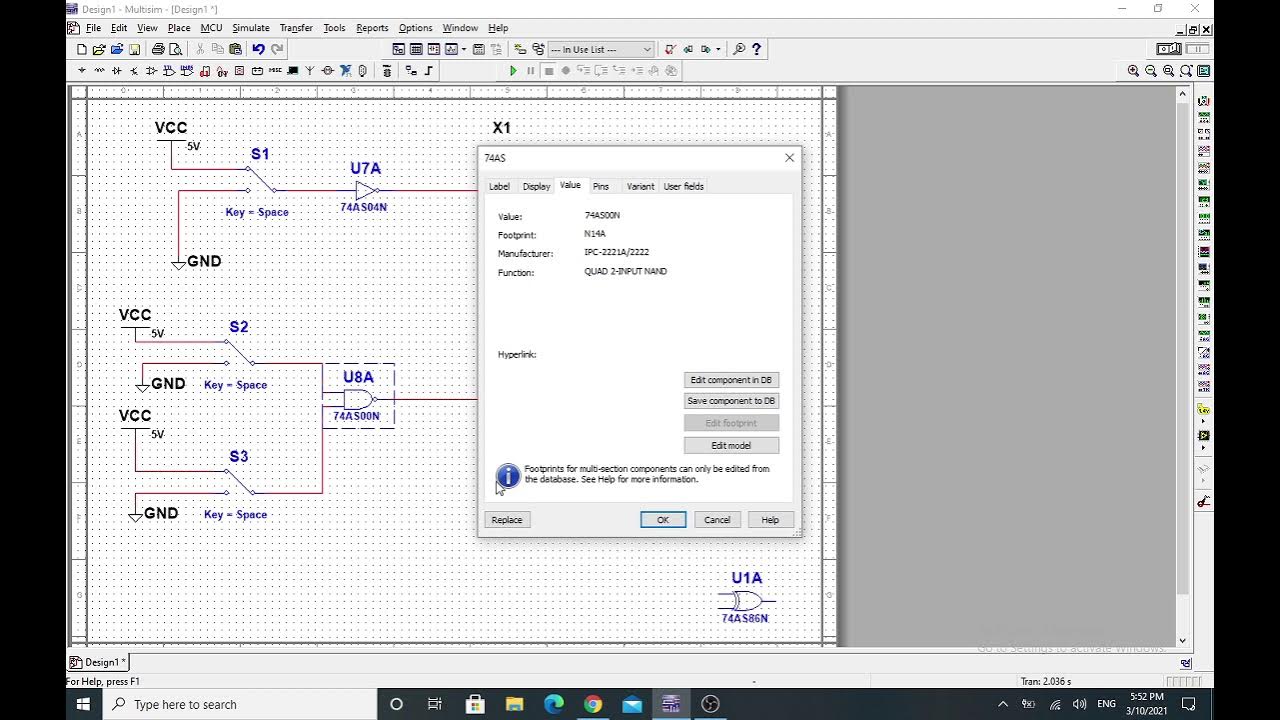Open the Transistor component group
1280x720 pixels.
coord(133,71)
